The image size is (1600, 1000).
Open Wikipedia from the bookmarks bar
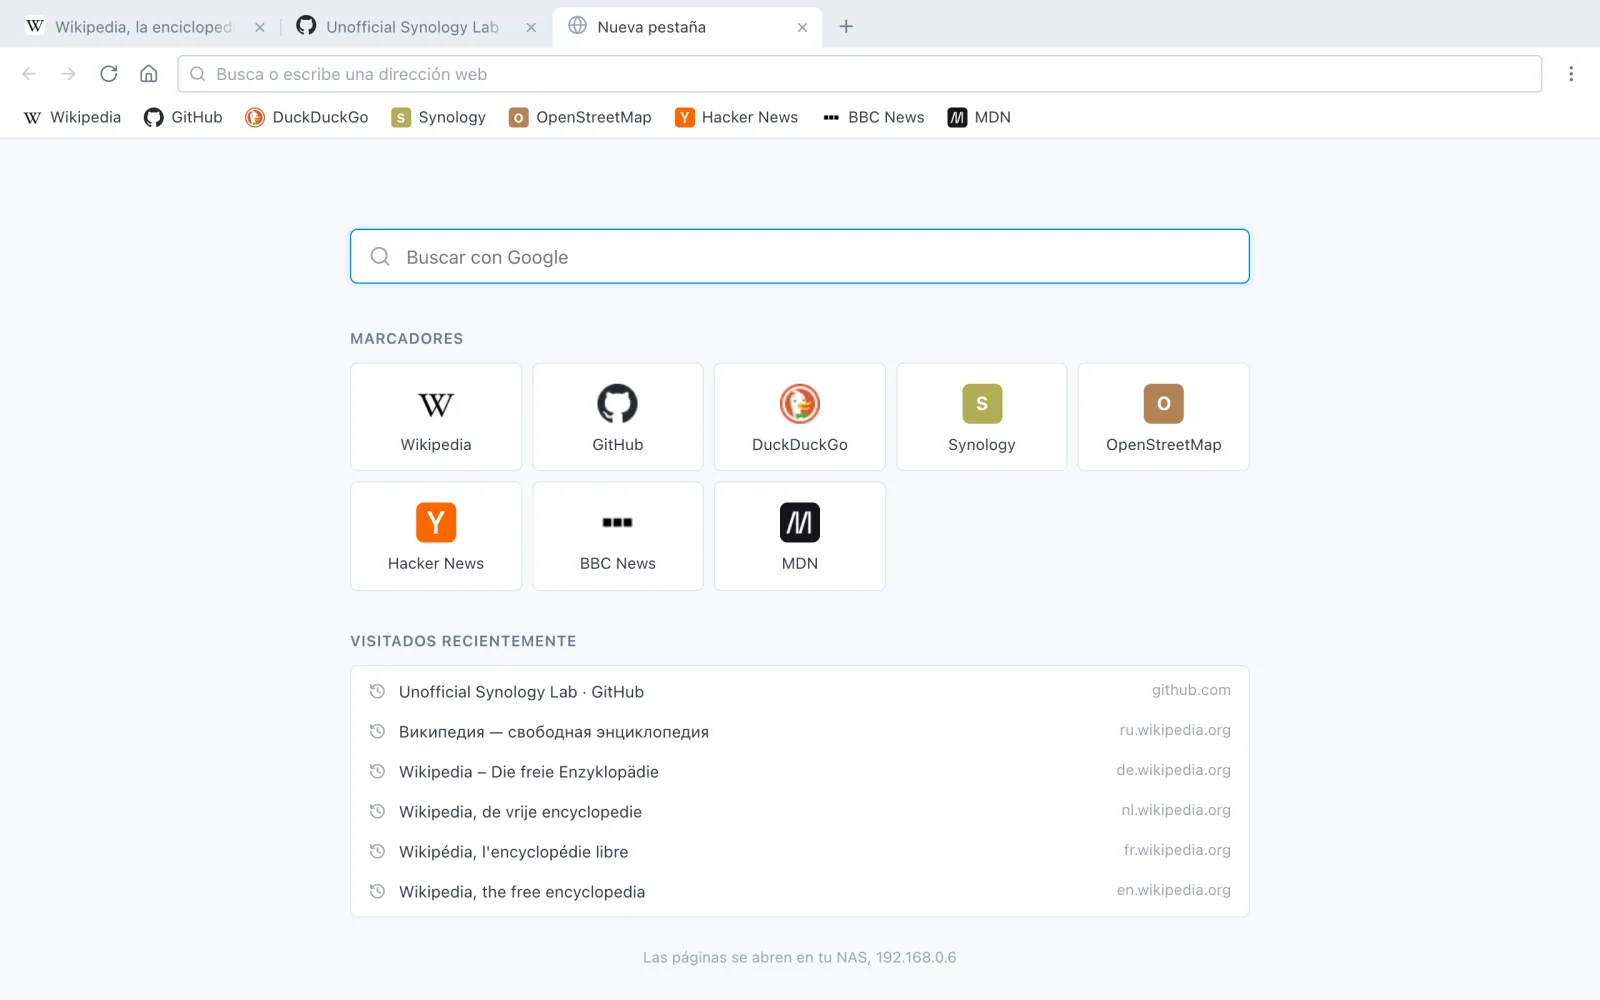click(x=72, y=118)
